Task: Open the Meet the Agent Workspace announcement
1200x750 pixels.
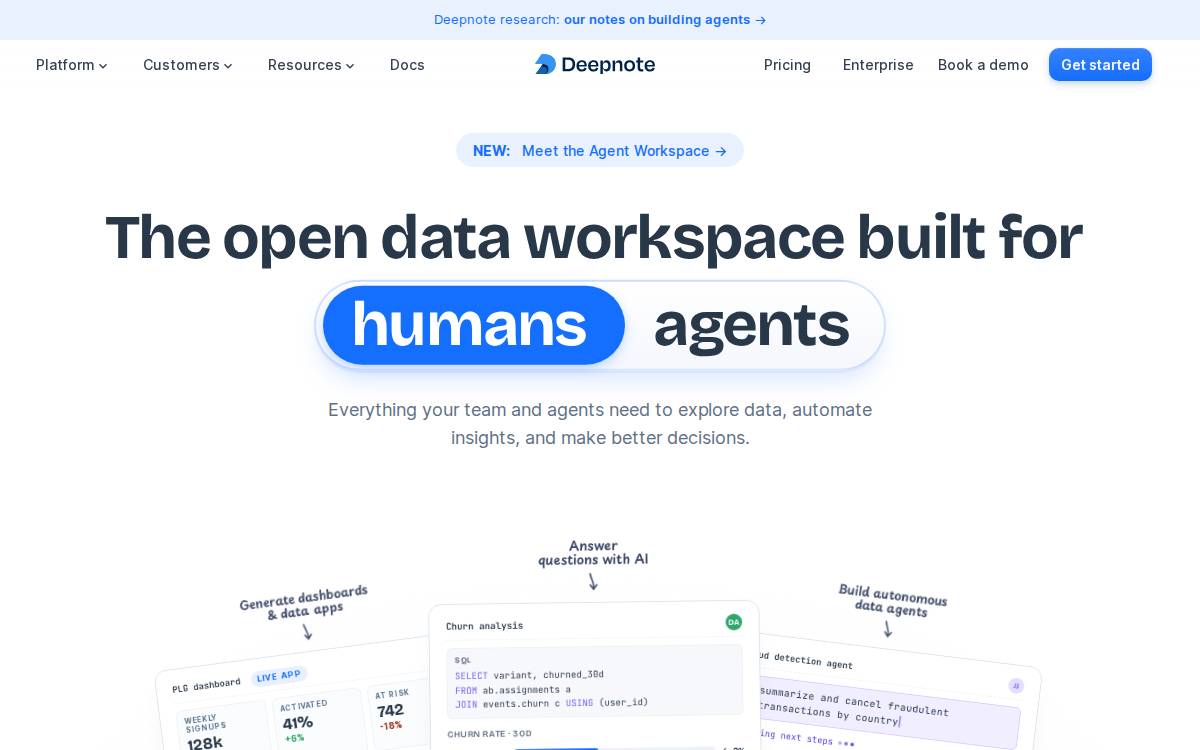Action: (600, 150)
